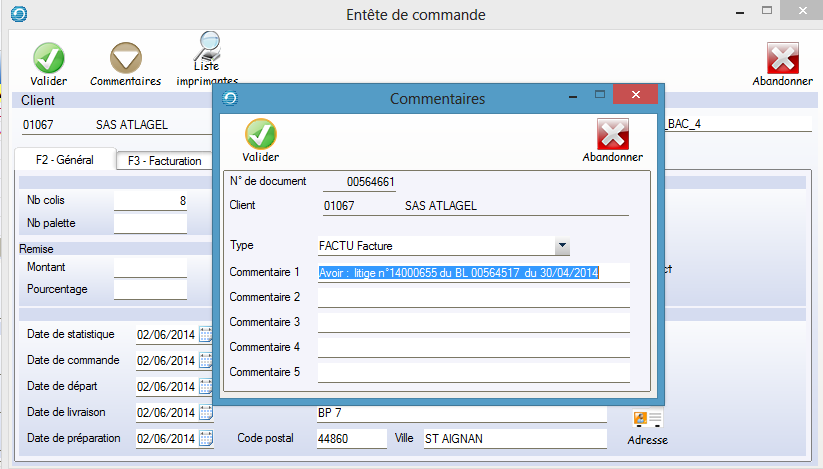The height and width of the screenshot is (469, 823).
Task: Select the F2 - Général tab
Action: 64,159
